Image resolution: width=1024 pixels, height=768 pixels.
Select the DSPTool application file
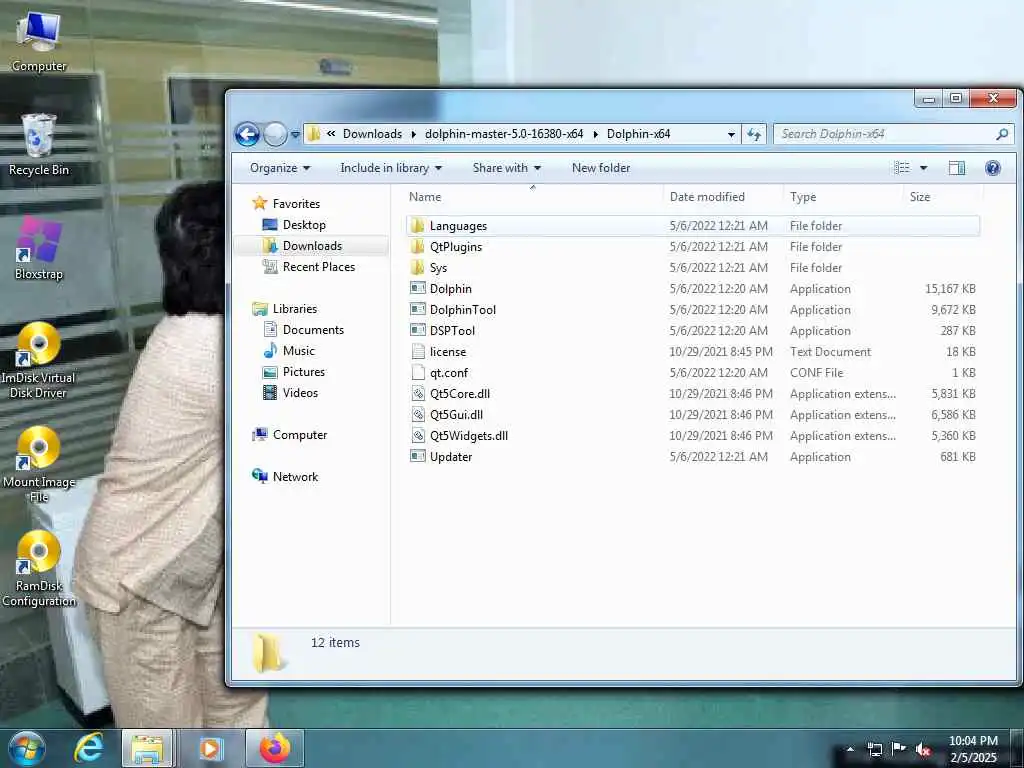click(692, 330)
